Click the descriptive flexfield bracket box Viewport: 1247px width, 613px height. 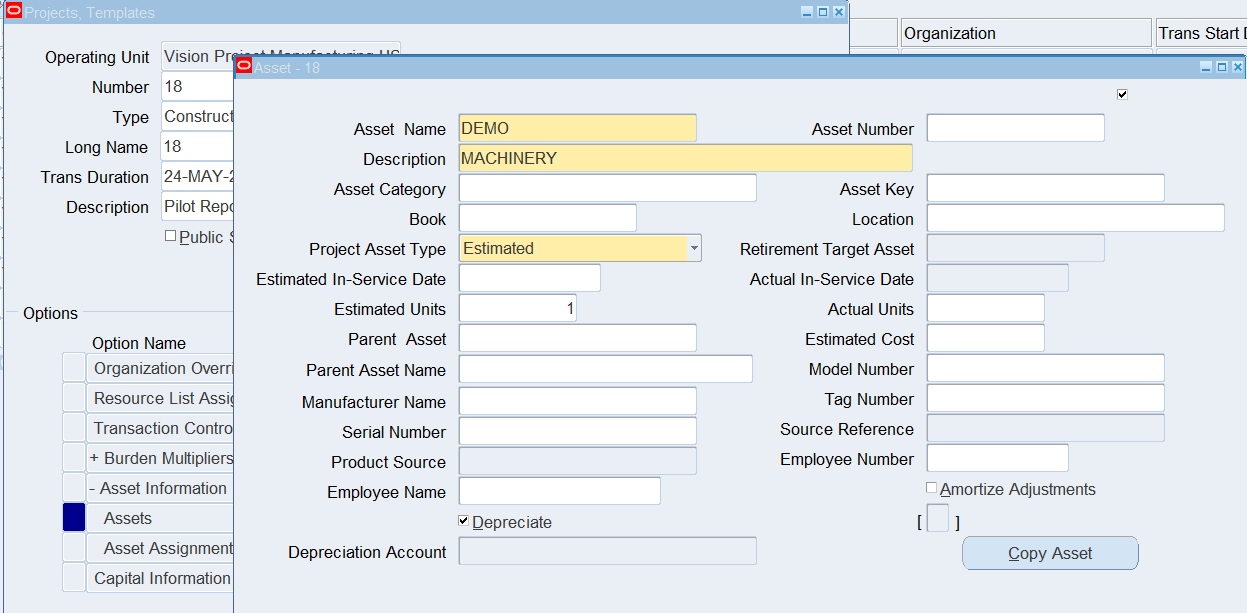938,518
